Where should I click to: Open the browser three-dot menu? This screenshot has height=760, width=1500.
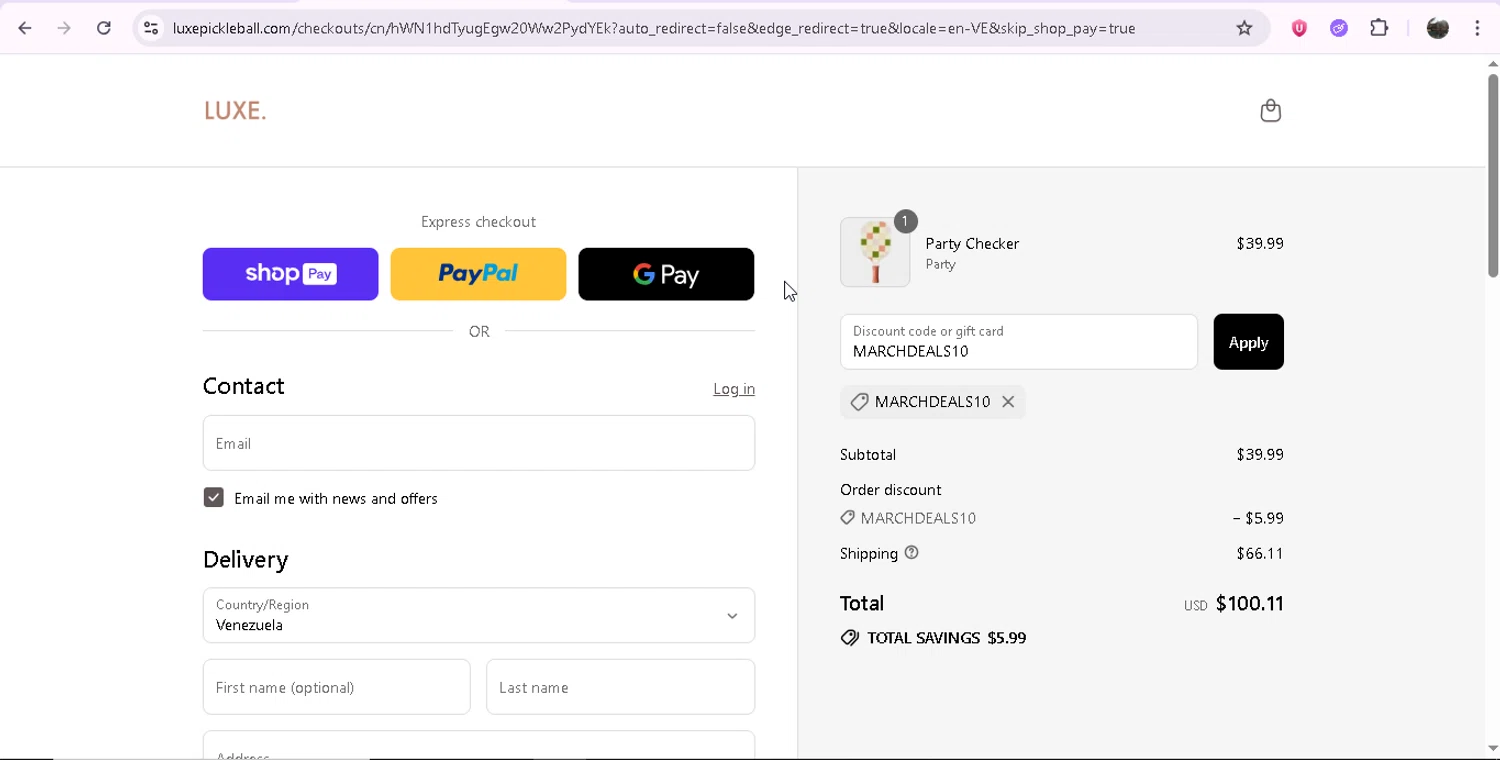click(x=1477, y=28)
